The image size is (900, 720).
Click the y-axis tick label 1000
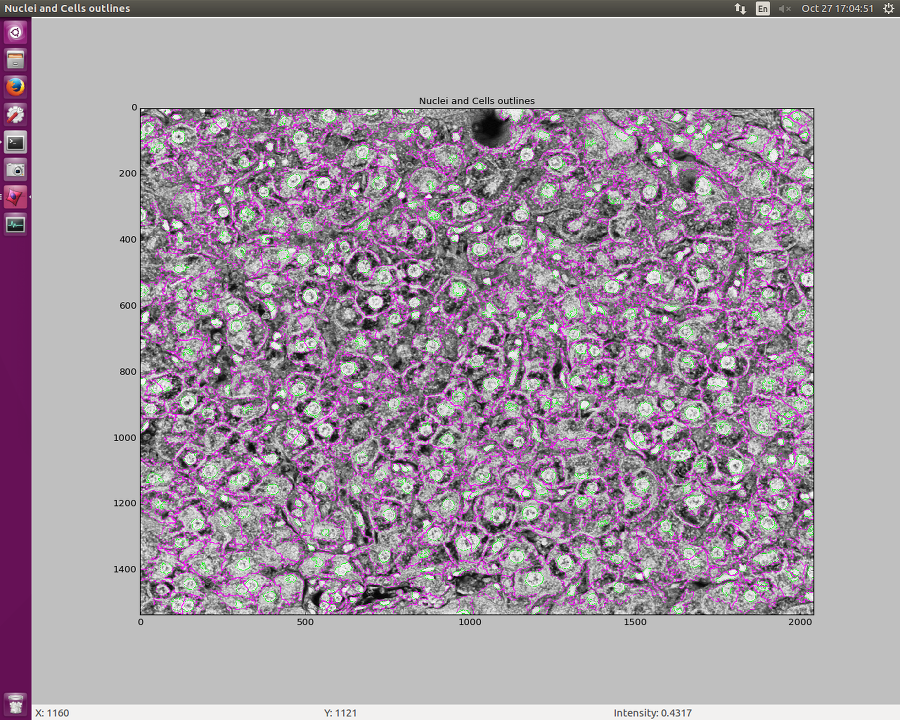pos(125,438)
